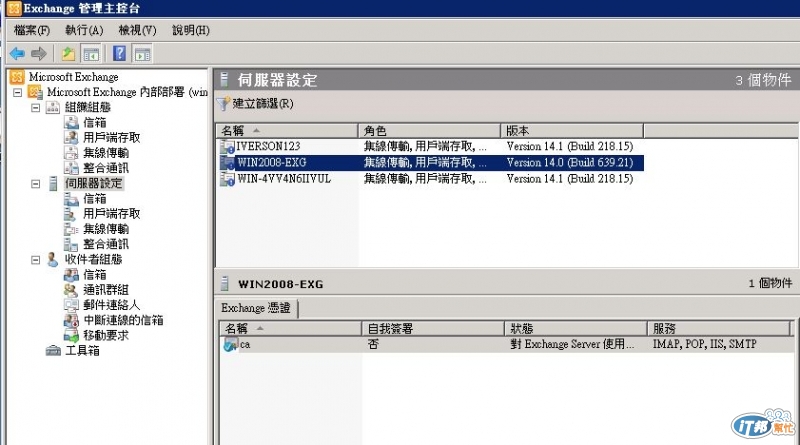Open the 執行(A) menu
The width and height of the screenshot is (800, 445).
point(84,31)
